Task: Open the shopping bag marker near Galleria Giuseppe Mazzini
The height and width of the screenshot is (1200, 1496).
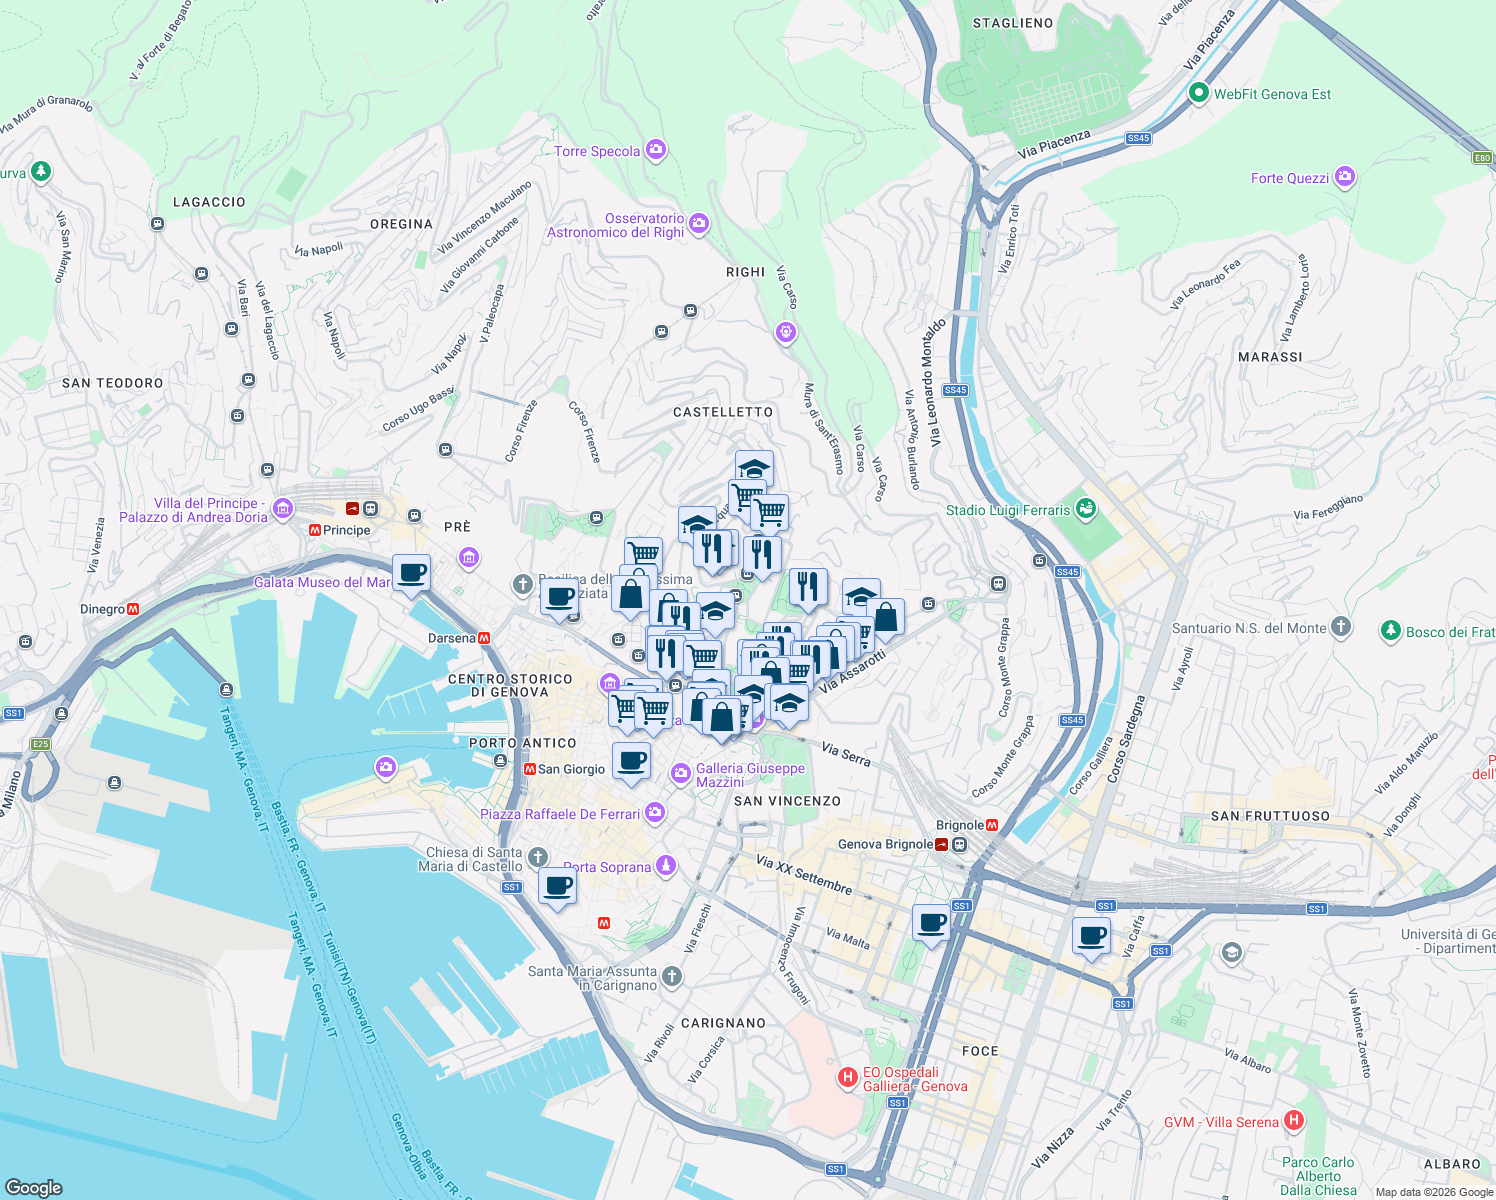Action: (721, 717)
